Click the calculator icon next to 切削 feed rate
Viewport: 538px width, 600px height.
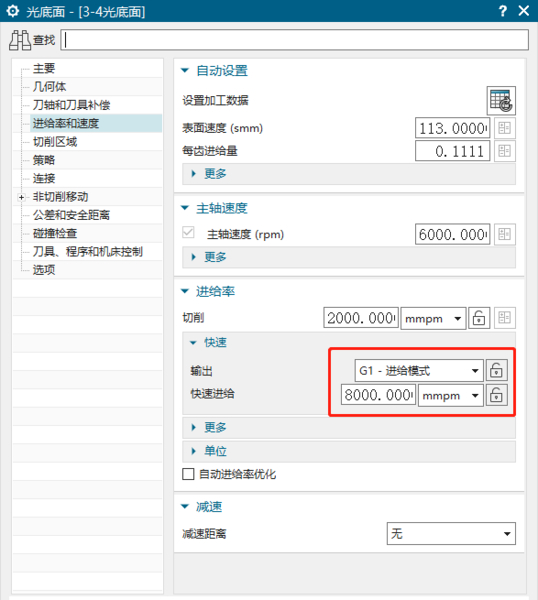pos(504,318)
